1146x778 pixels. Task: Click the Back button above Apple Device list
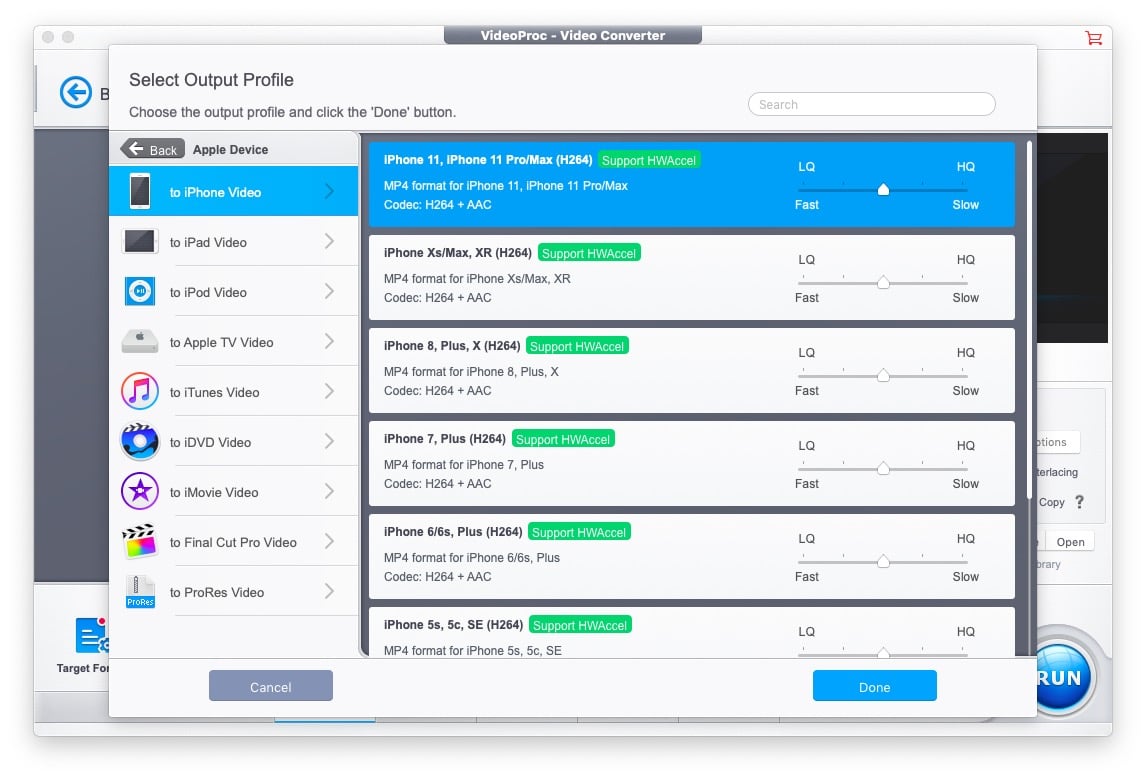click(x=153, y=149)
